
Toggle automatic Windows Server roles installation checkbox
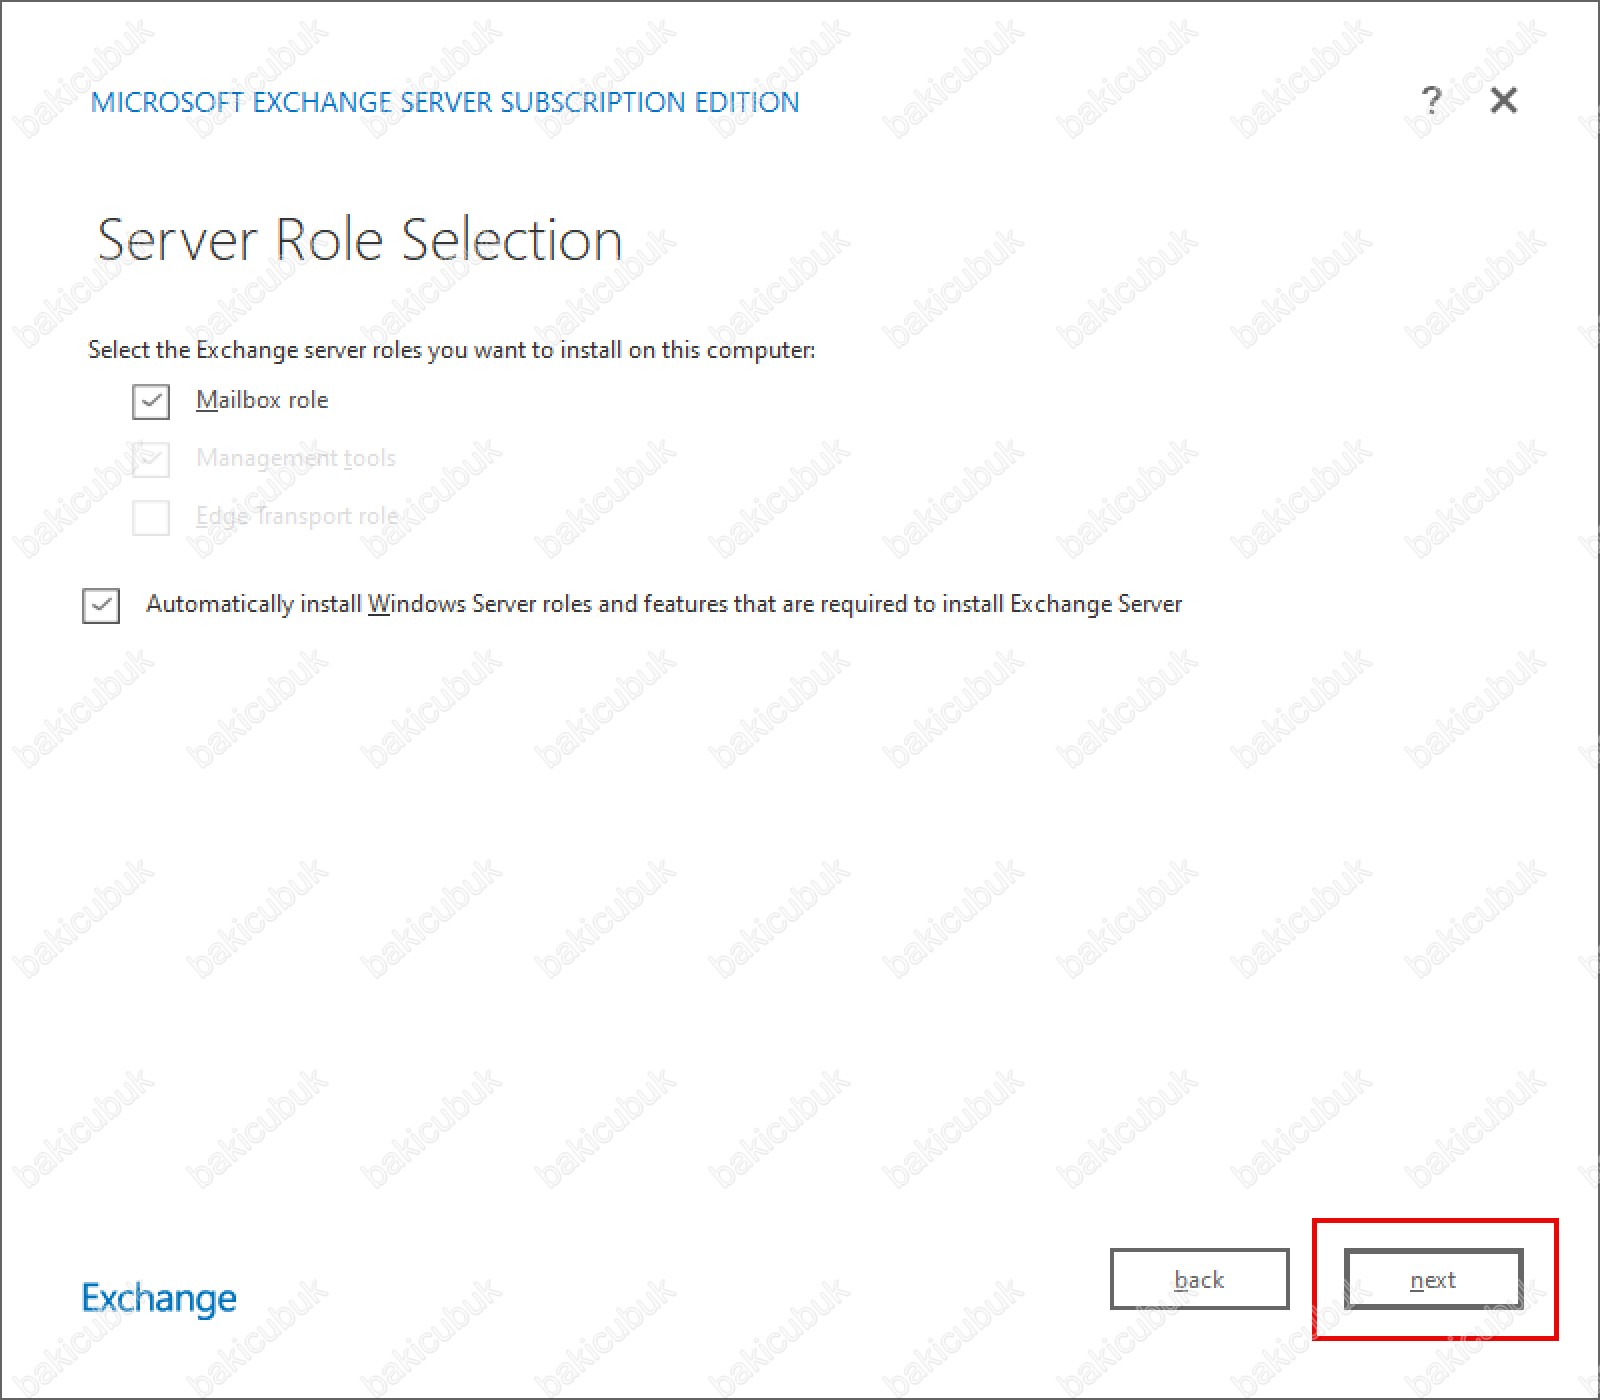coord(101,605)
